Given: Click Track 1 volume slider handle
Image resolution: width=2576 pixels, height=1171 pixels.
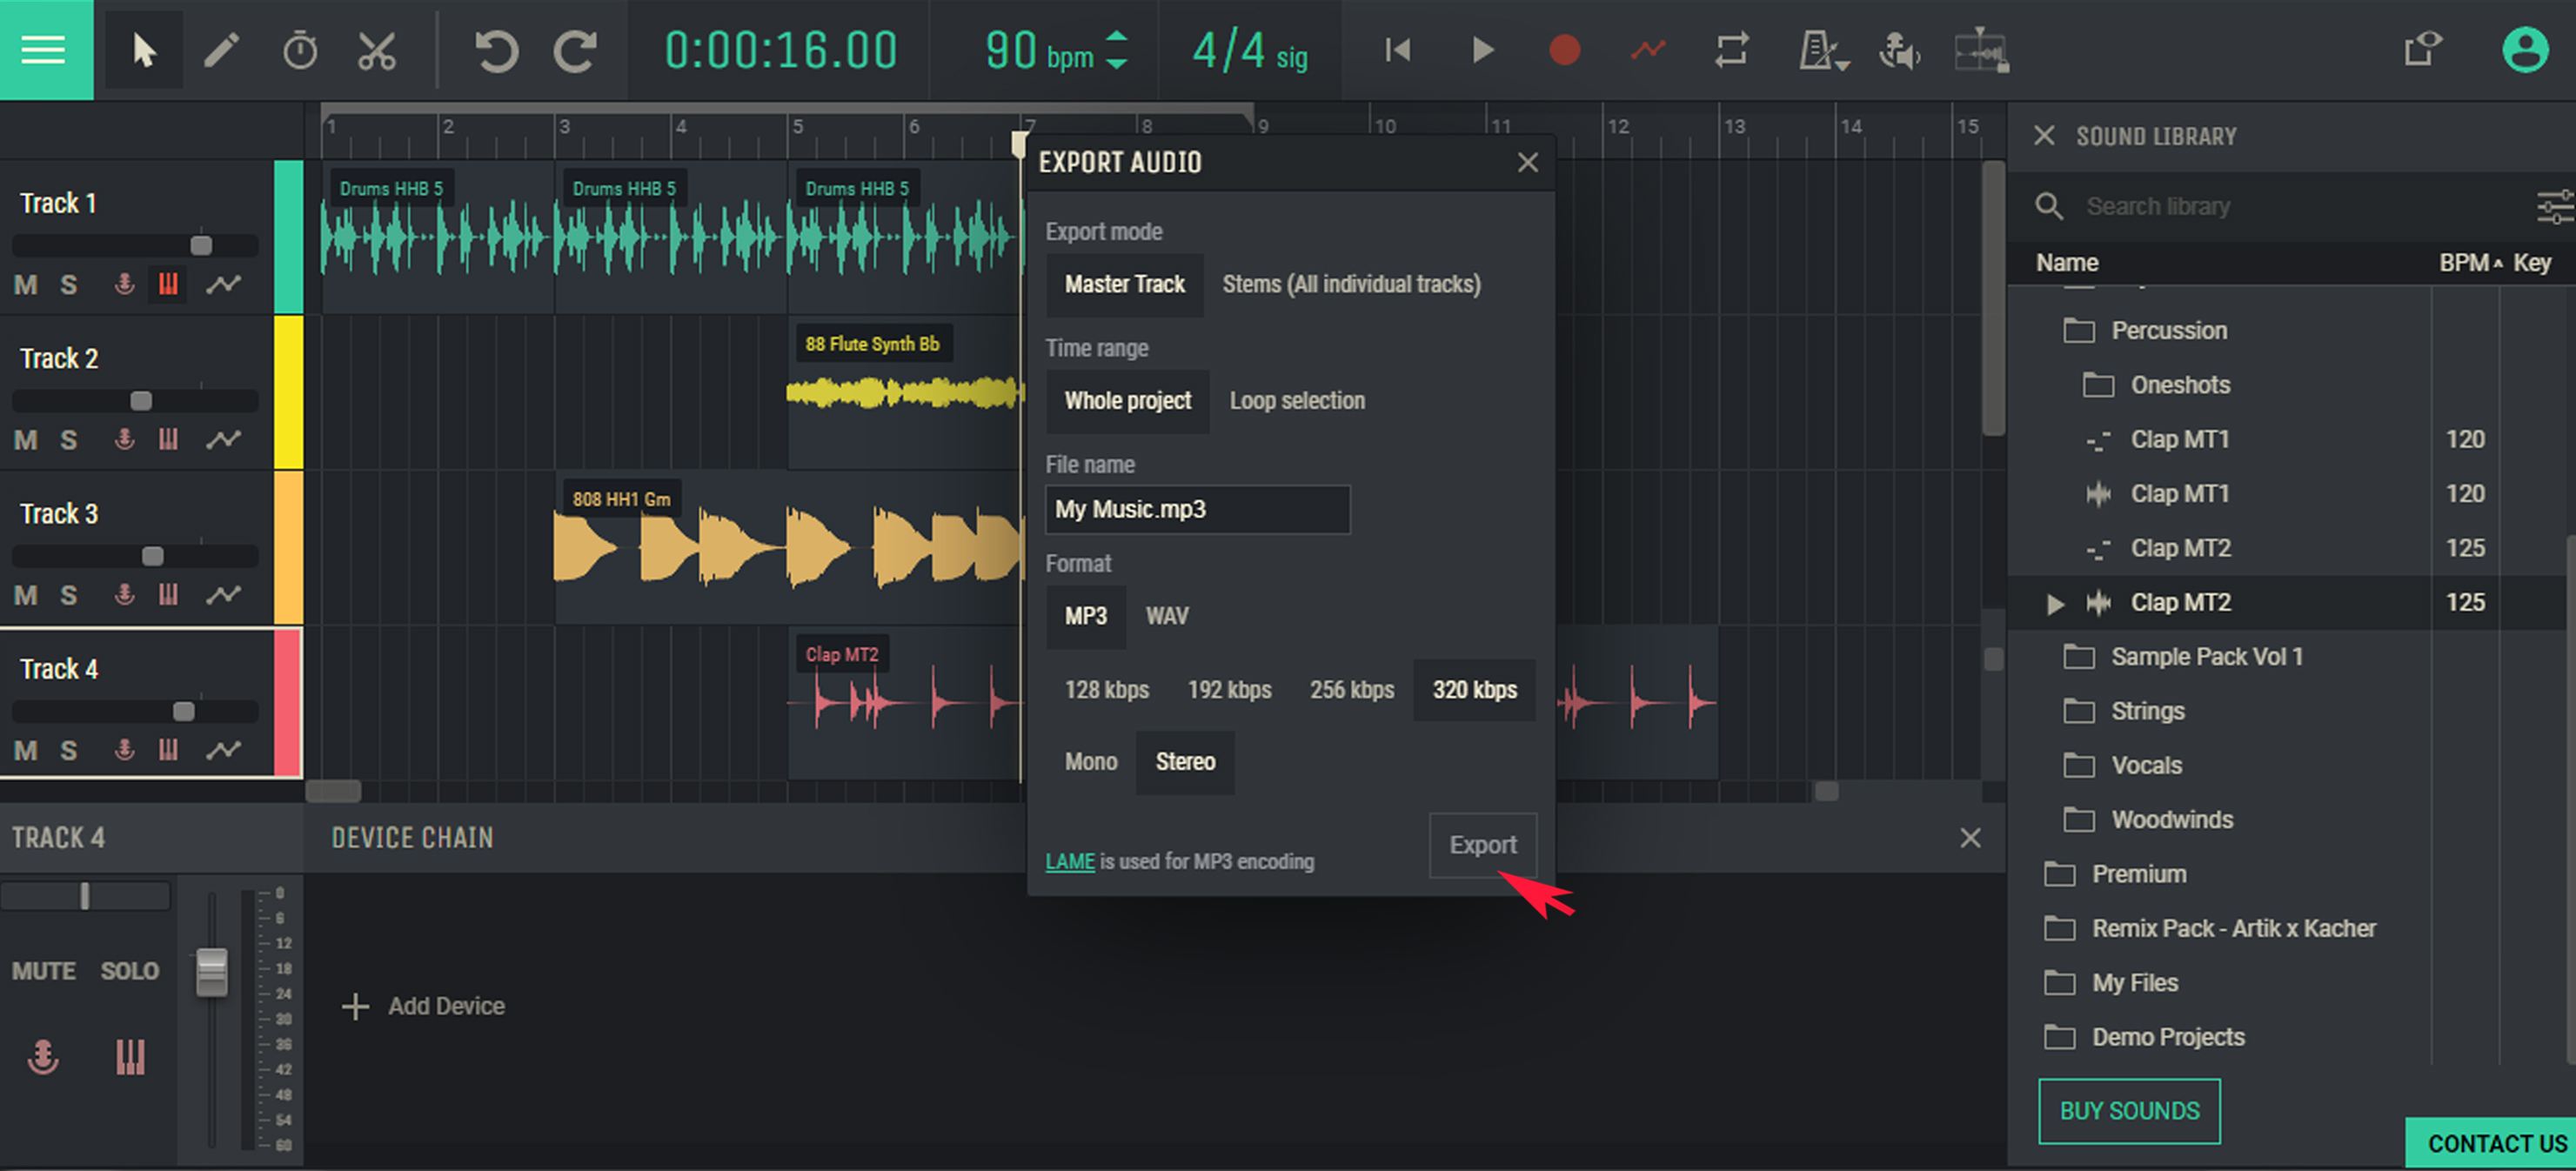Looking at the screenshot, I should [x=201, y=246].
